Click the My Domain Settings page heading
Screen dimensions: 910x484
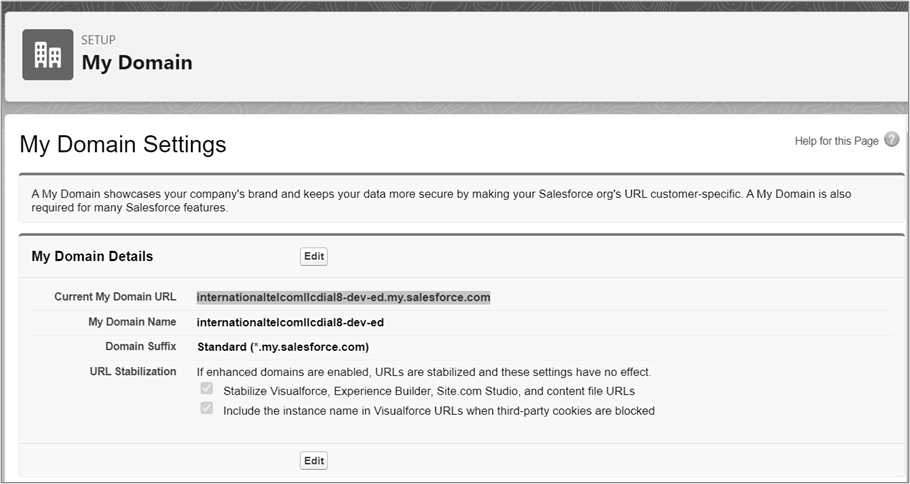coord(123,145)
